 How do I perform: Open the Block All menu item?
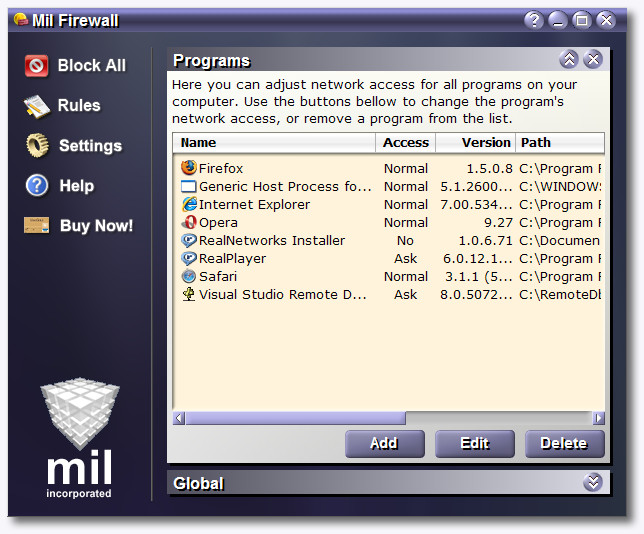92,65
